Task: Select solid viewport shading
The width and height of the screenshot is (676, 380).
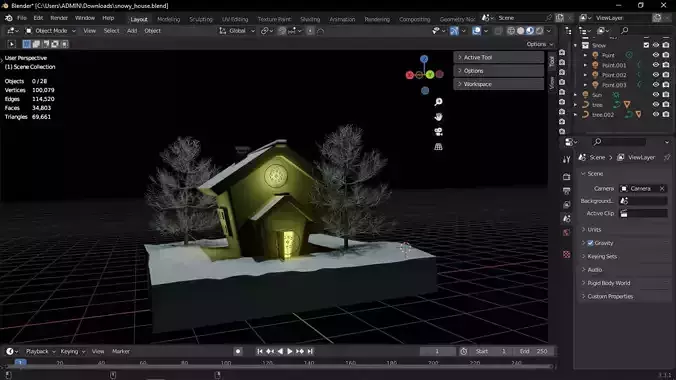Action: (520, 31)
